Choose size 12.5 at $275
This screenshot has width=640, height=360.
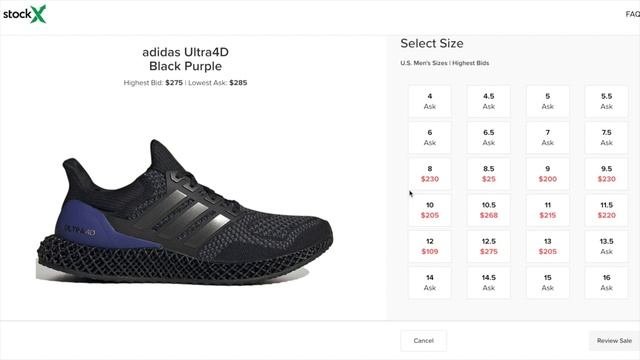pos(489,247)
